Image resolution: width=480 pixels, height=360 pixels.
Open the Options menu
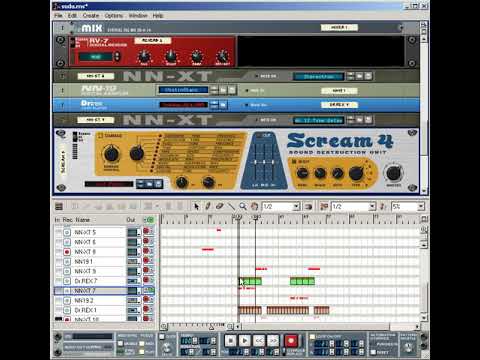[x=114, y=16]
